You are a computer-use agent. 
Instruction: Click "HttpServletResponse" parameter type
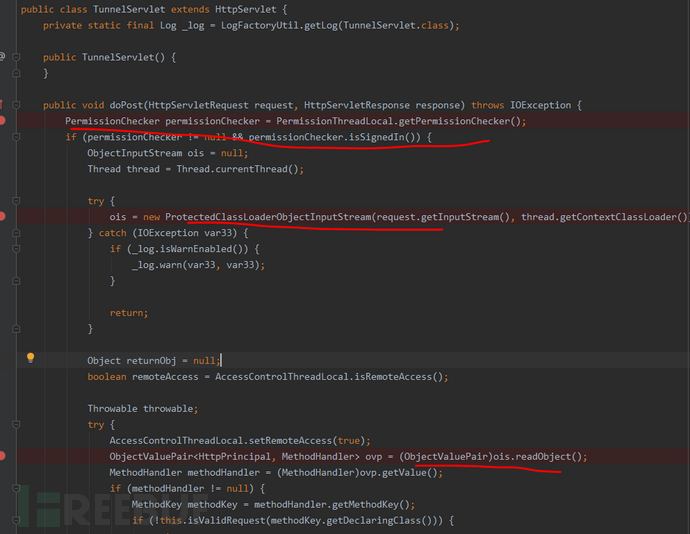point(356,105)
